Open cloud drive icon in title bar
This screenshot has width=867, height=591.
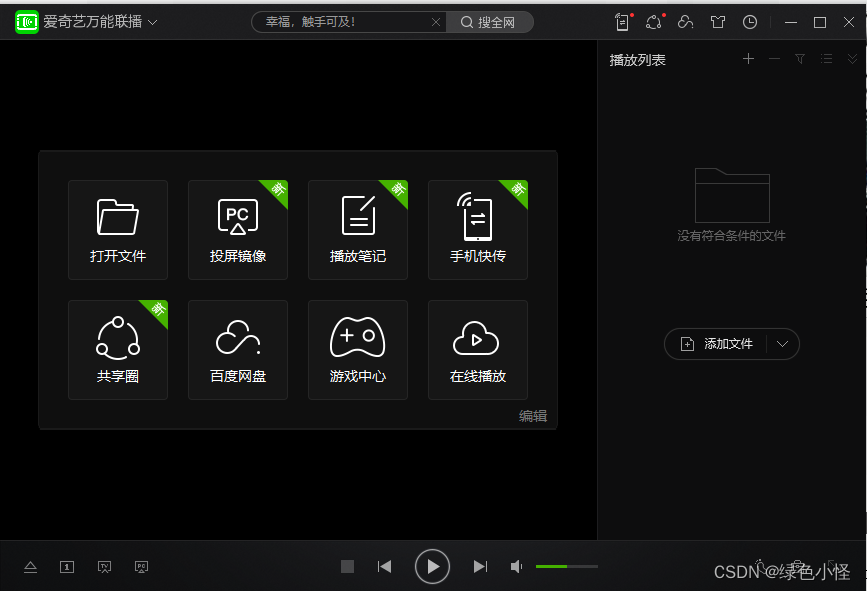click(x=686, y=22)
